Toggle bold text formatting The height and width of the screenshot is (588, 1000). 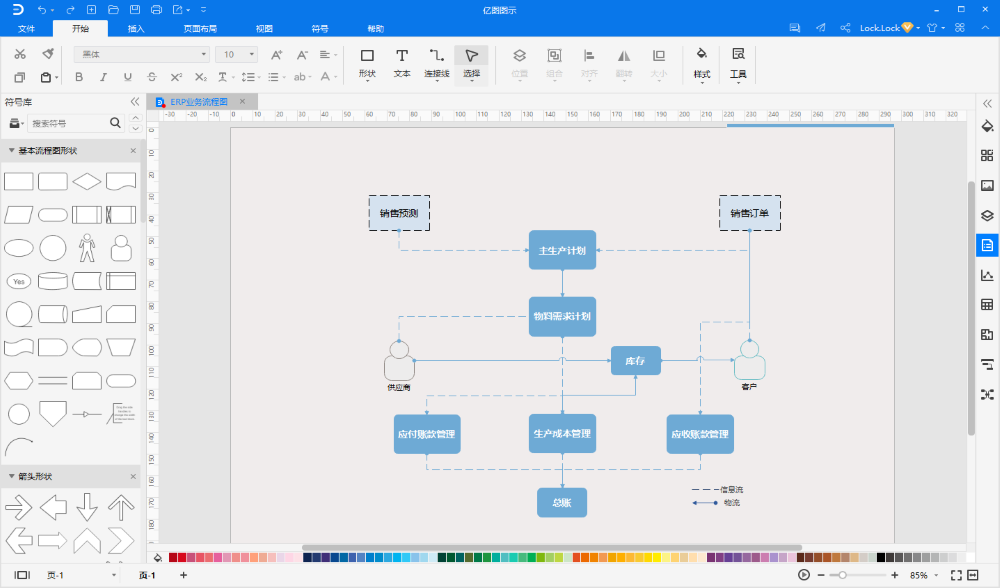point(79,77)
